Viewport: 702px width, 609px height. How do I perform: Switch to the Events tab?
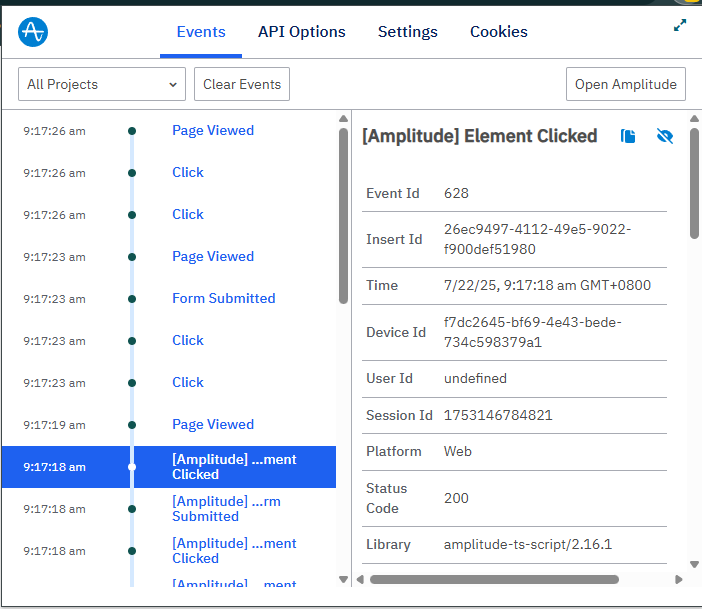[201, 32]
